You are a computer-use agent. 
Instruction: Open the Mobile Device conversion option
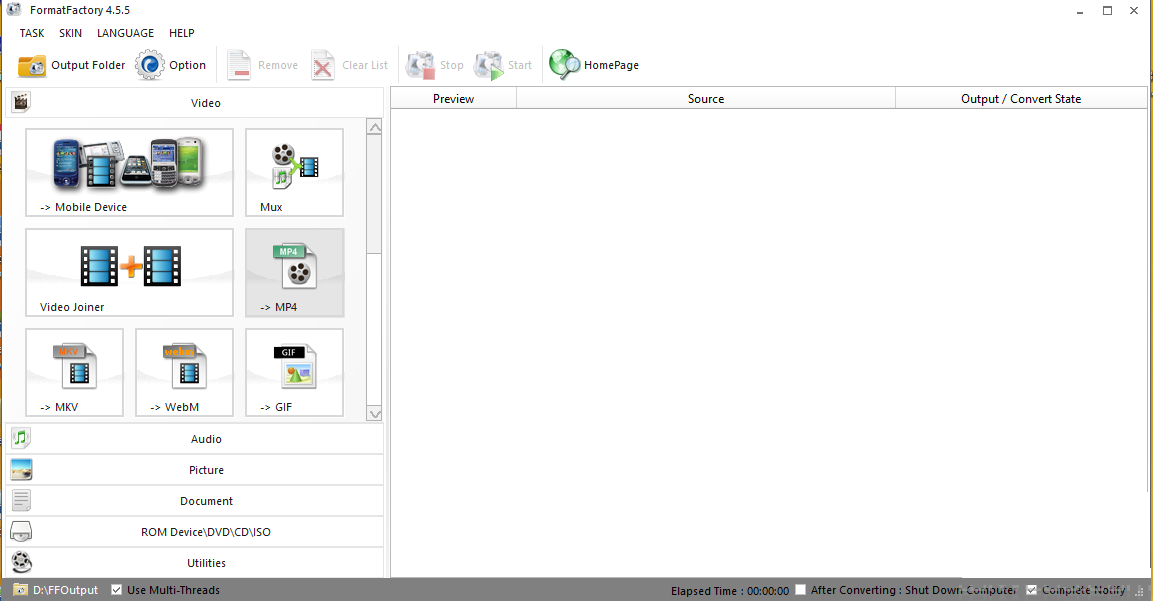tap(128, 172)
